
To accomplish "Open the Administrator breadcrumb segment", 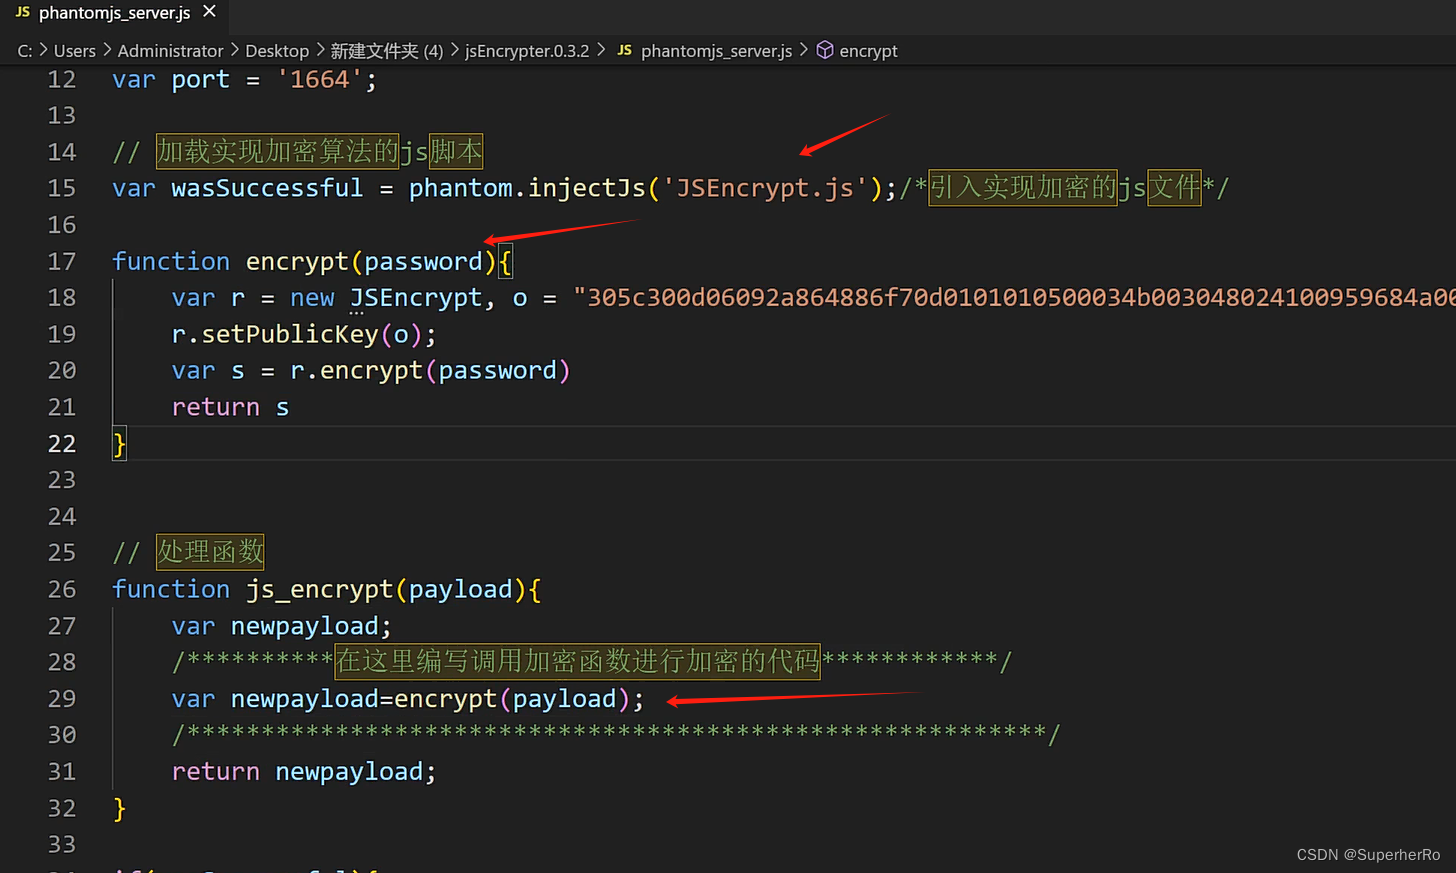I will pyautogui.click(x=171, y=51).
